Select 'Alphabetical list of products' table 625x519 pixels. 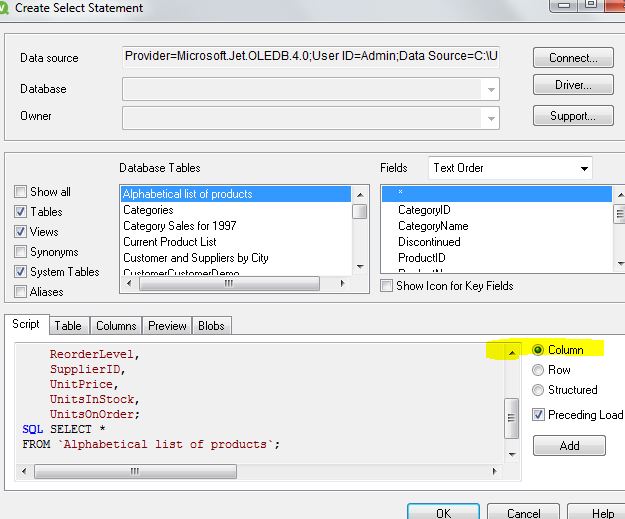coord(236,194)
